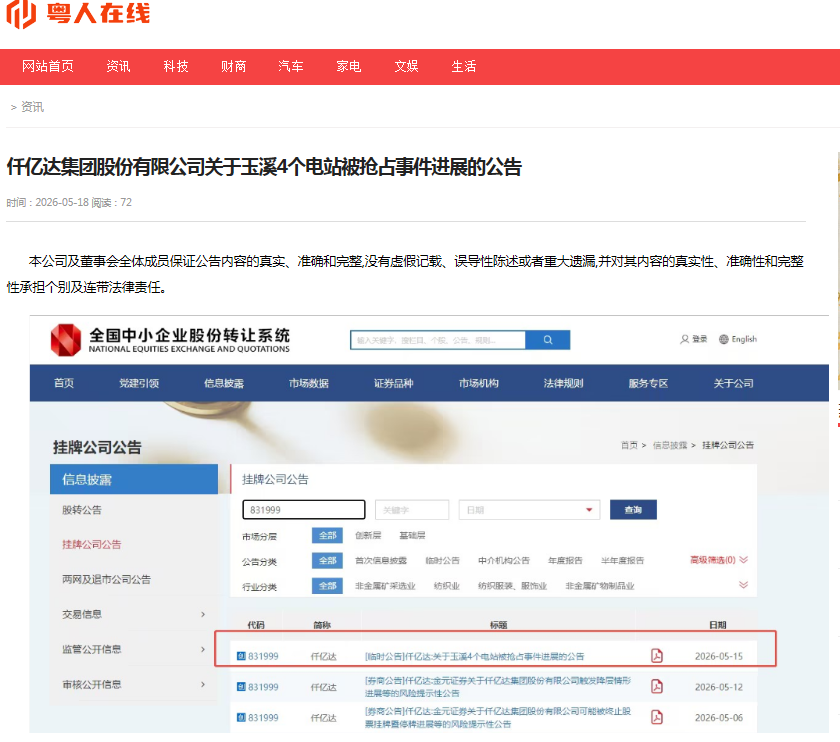Open the 科技 navigation tab
Viewport: 840px width, 742px height.
coord(176,66)
